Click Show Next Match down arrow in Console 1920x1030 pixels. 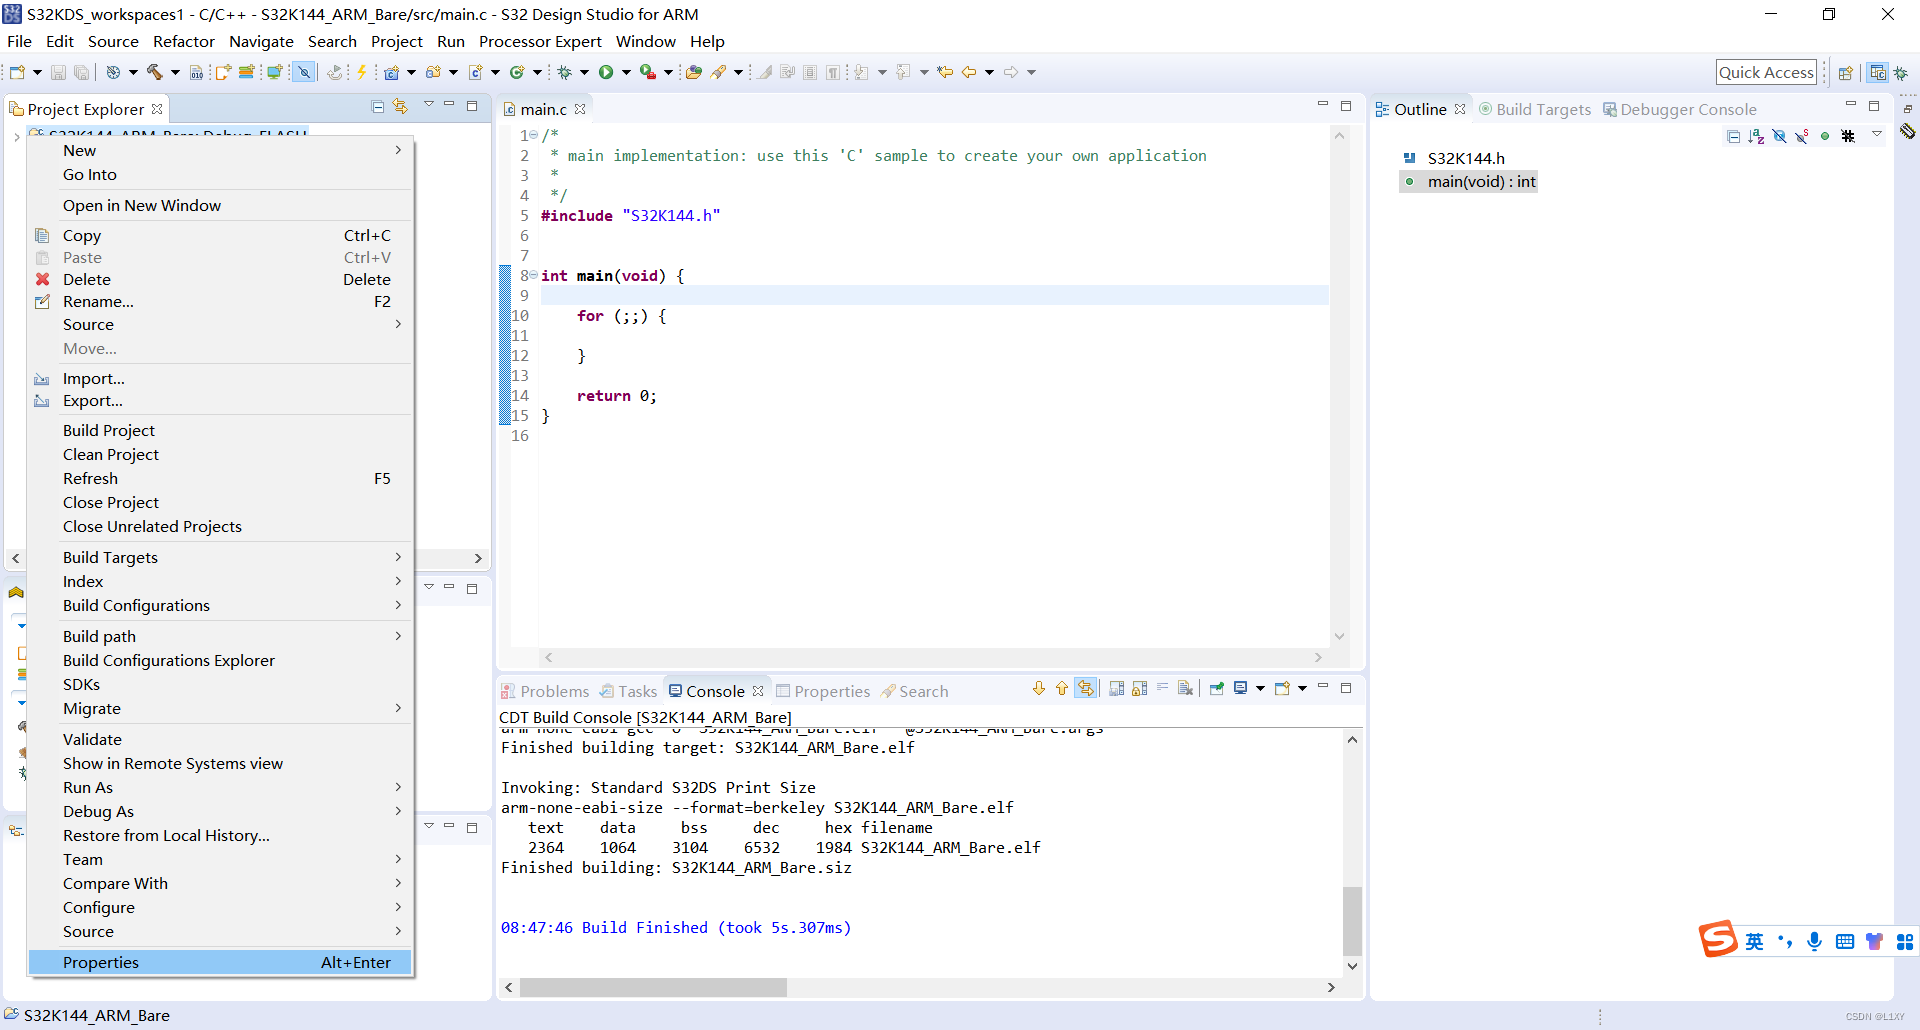pyautogui.click(x=1039, y=688)
